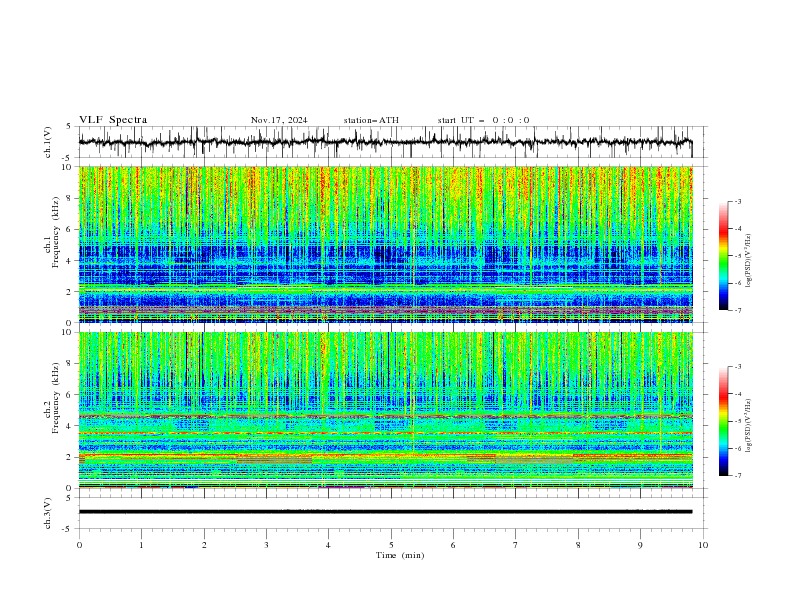792x612 pixels.
Task: Click the log(PSD) label beside ch.1 color bar
Action: tap(749, 261)
